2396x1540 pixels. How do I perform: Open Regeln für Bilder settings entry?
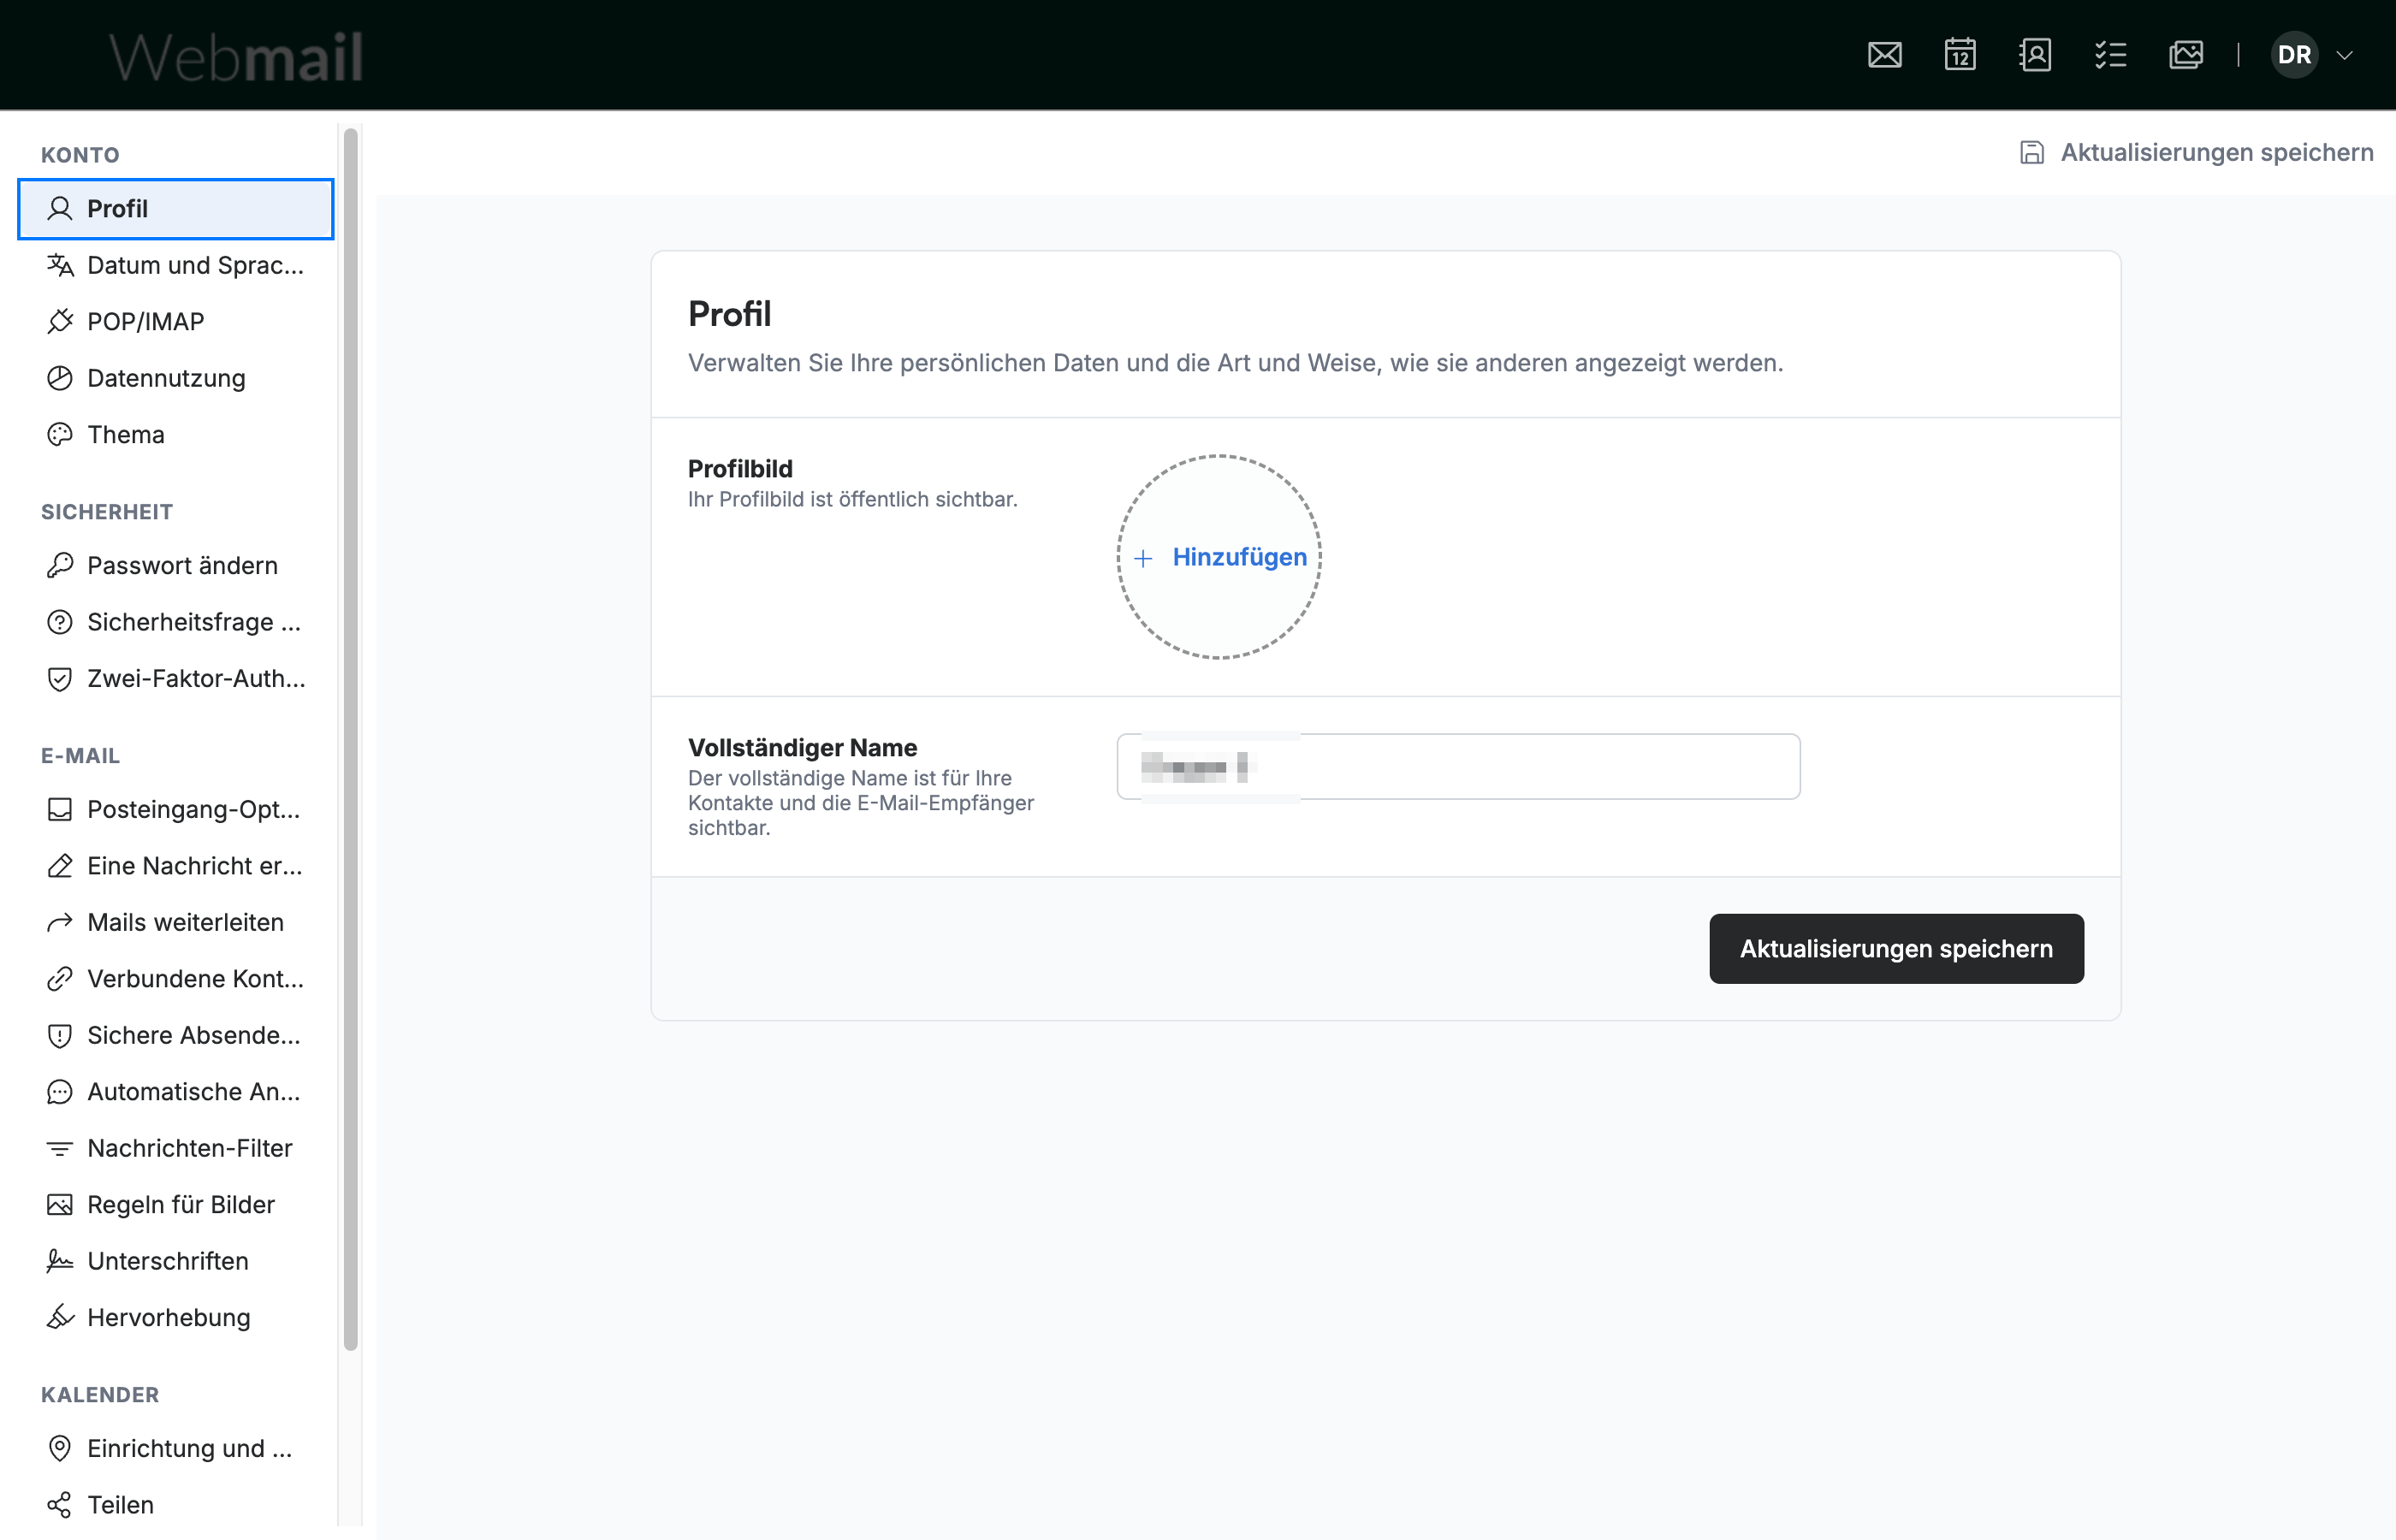click(176, 1204)
